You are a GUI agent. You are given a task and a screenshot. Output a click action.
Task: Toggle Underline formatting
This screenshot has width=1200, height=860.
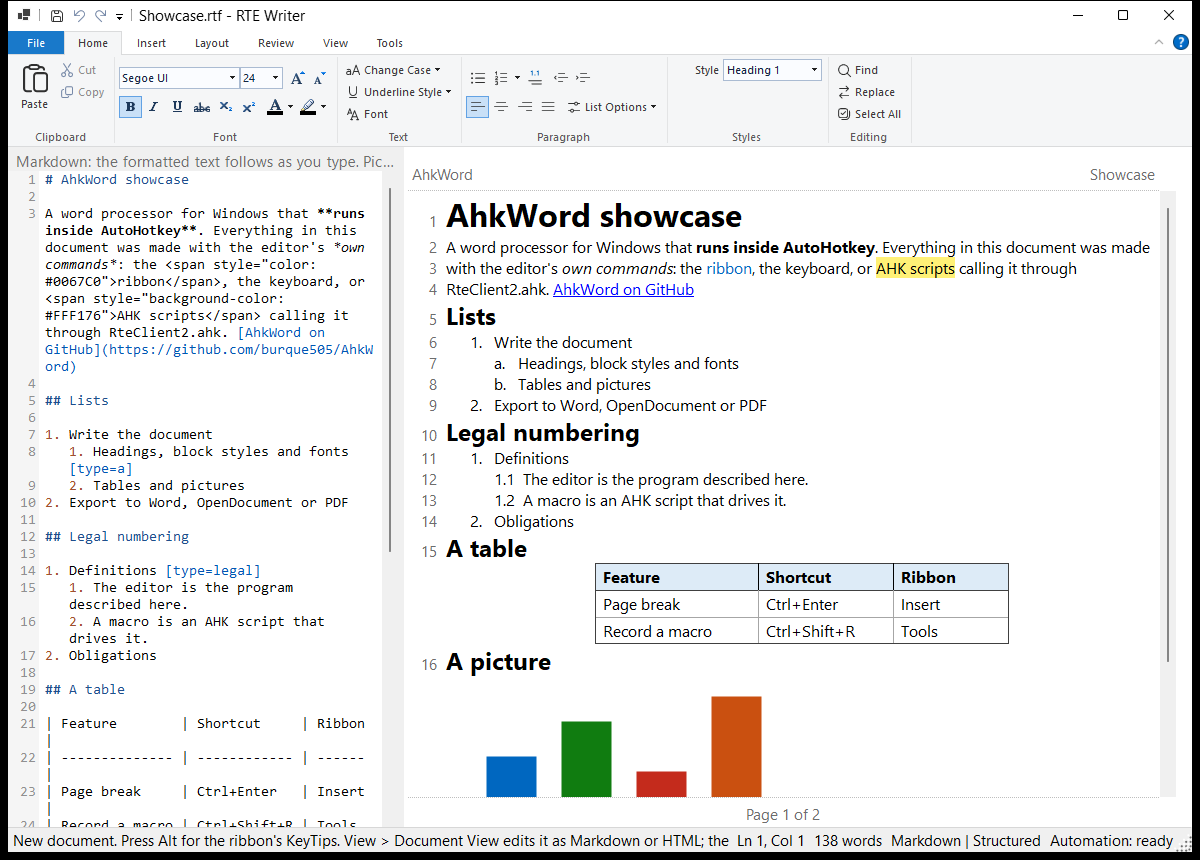click(x=177, y=107)
